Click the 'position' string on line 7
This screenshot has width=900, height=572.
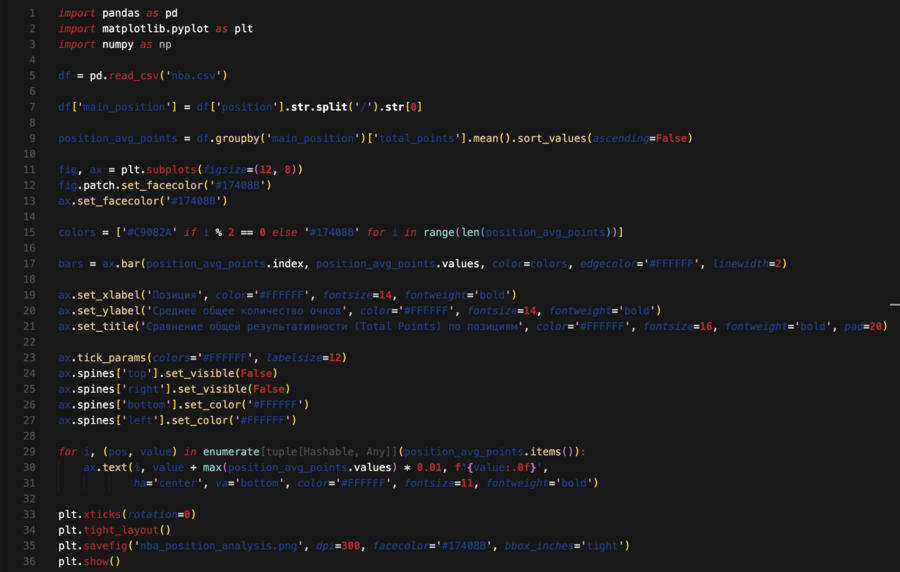click(x=247, y=107)
